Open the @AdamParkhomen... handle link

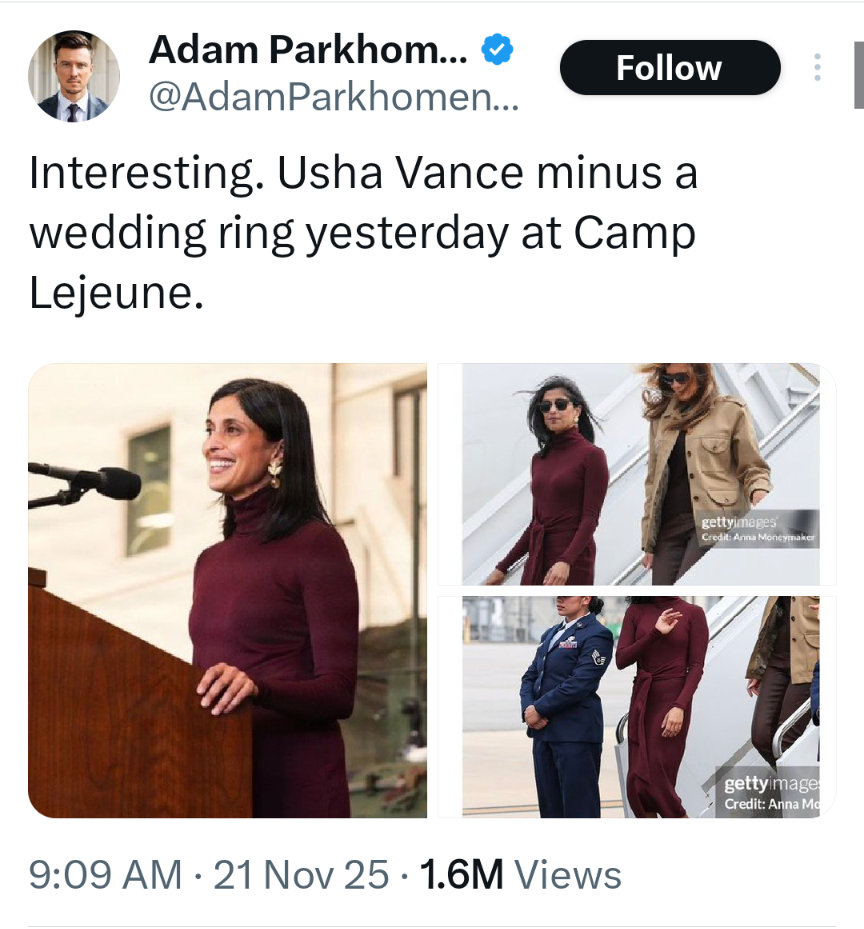333,97
